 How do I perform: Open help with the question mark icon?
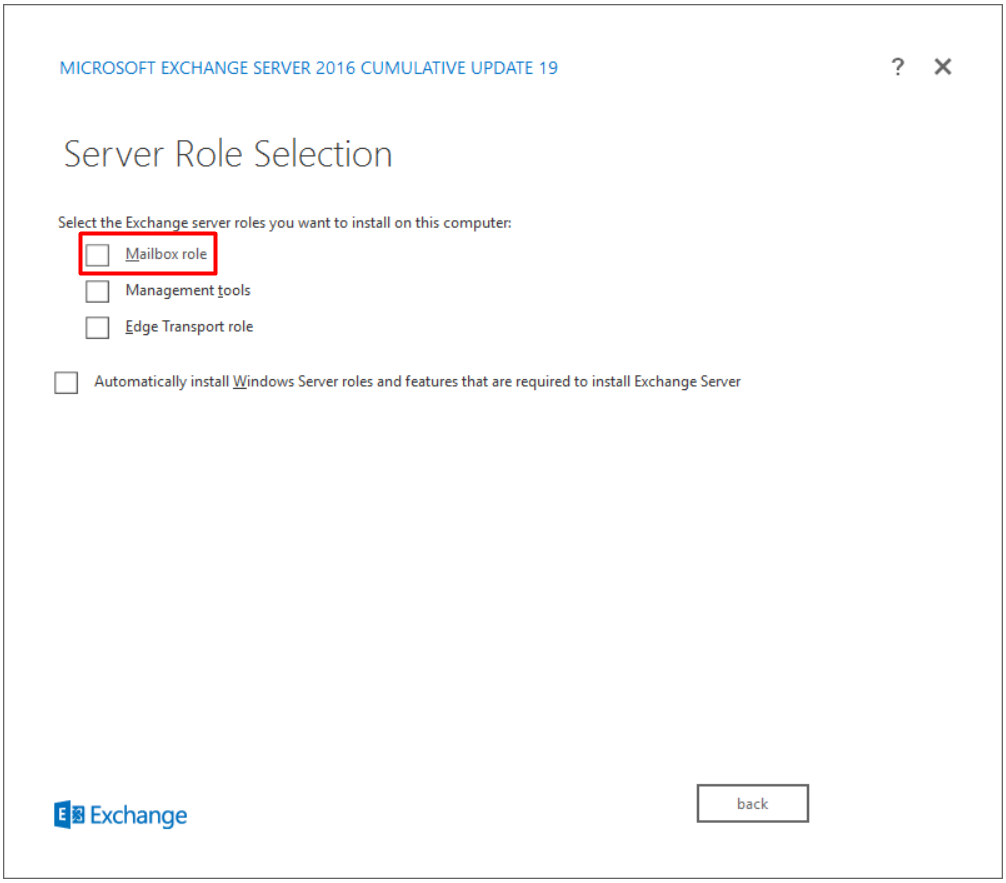(898, 67)
